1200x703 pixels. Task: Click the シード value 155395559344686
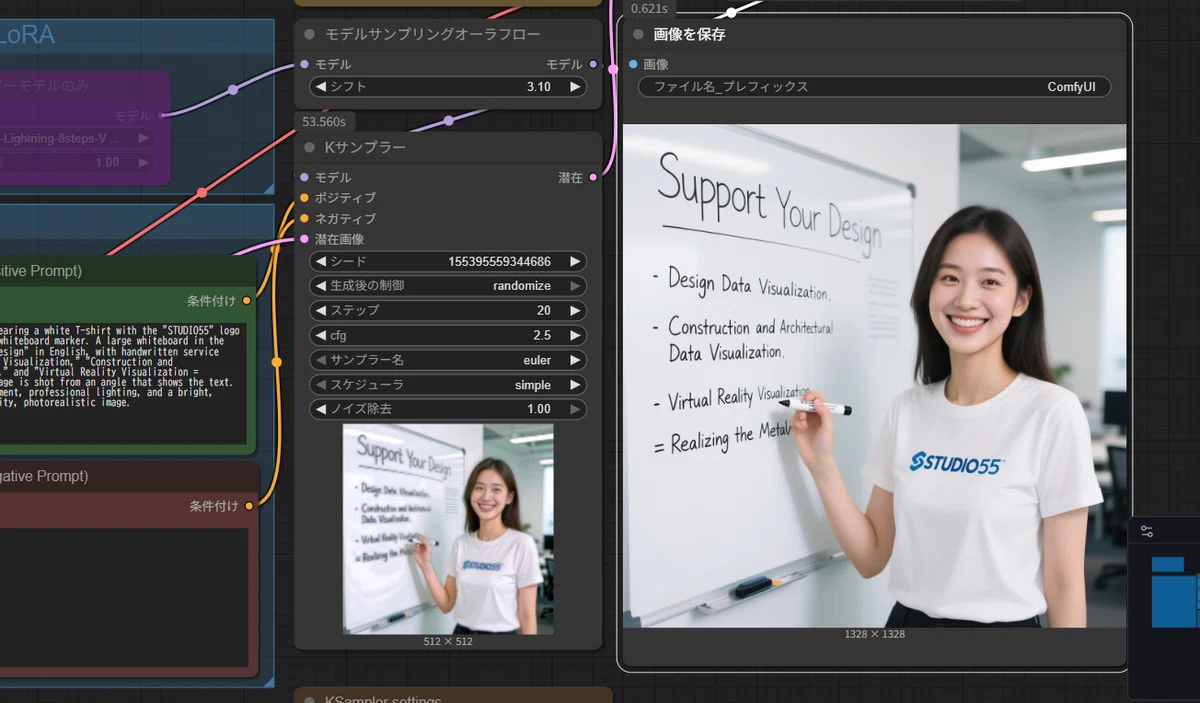point(499,261)
